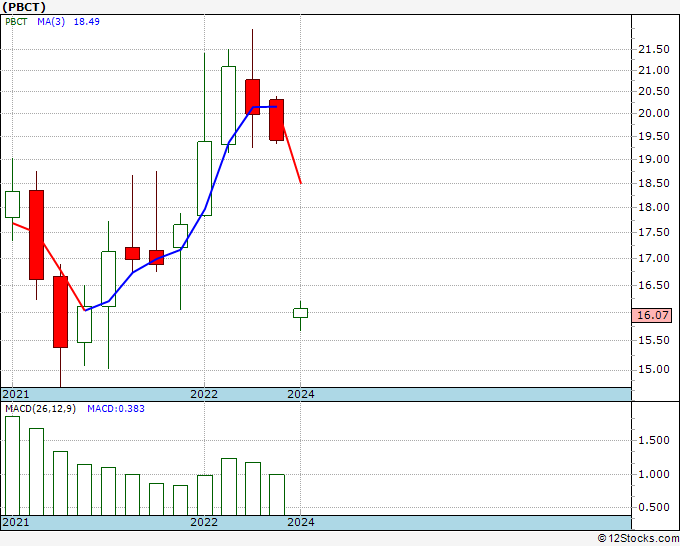Click the 21.50 price axis label

654,49
